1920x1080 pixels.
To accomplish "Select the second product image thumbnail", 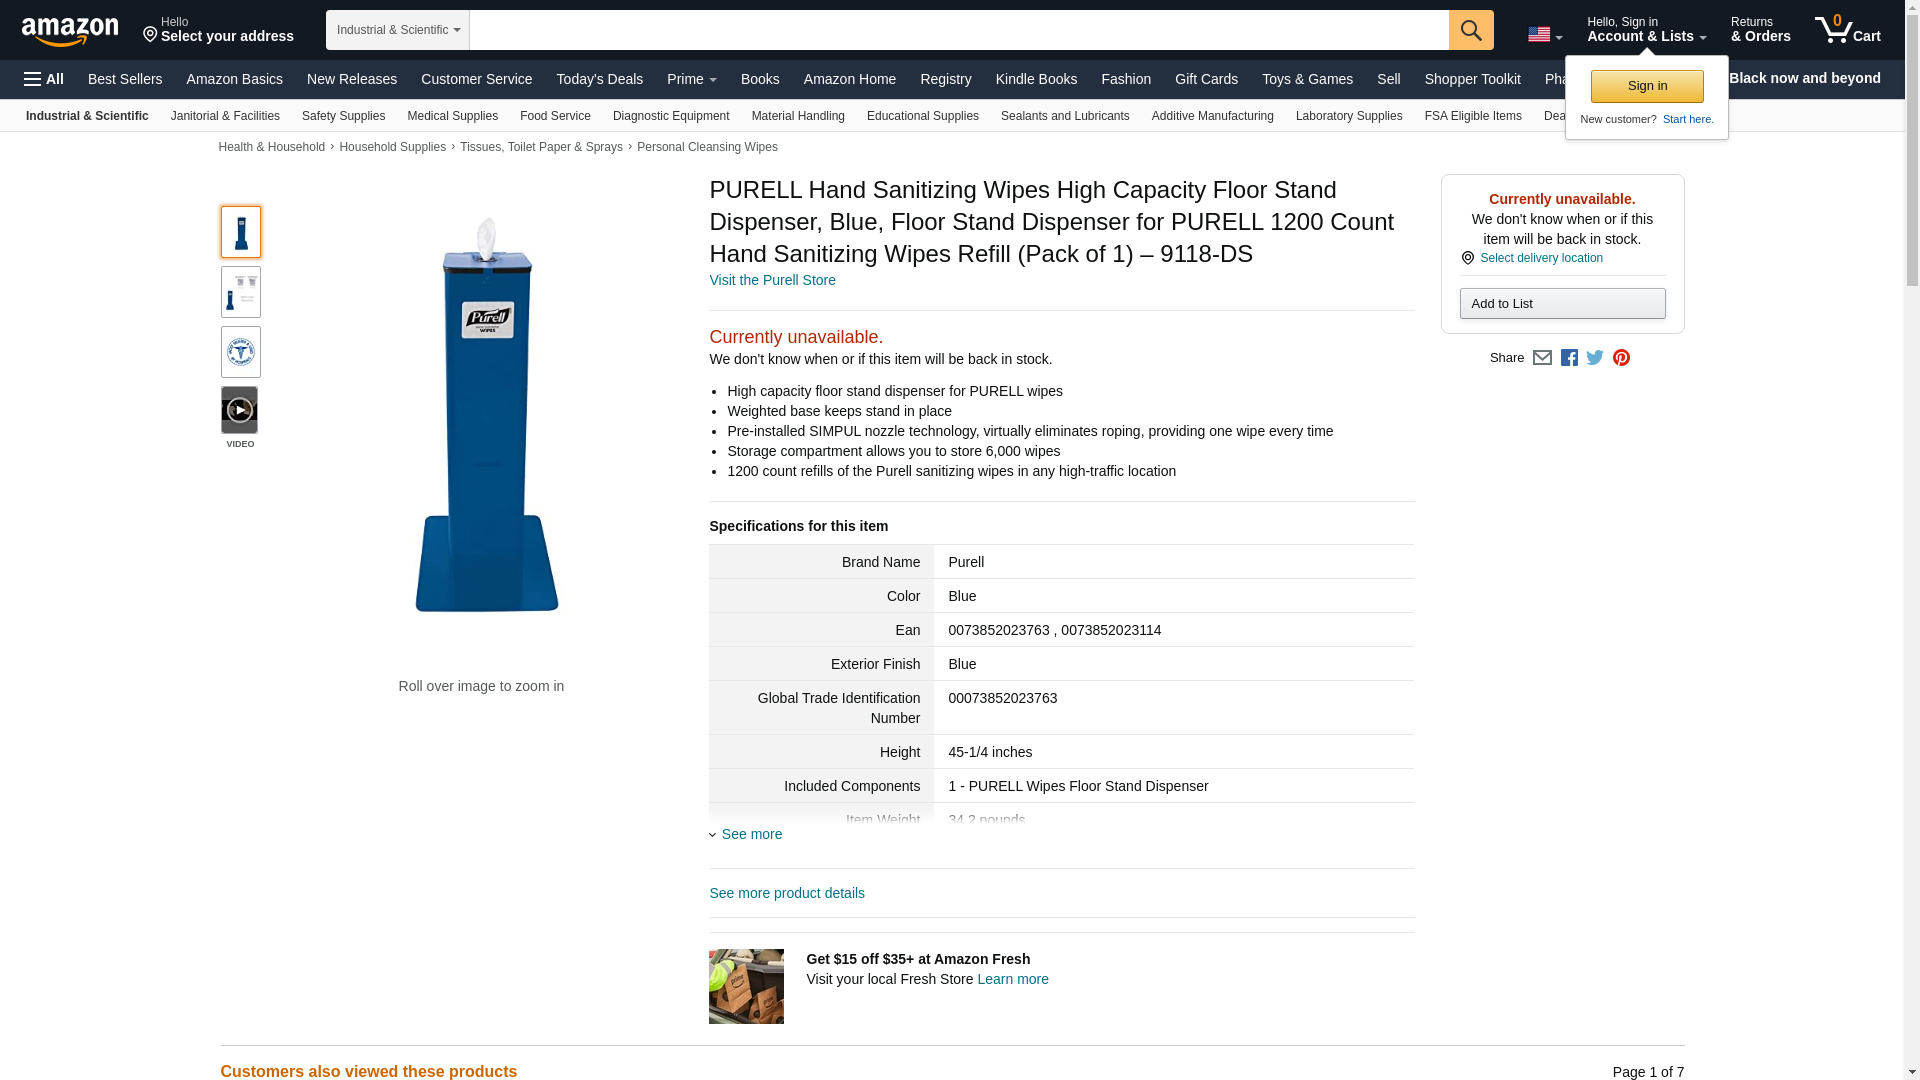I will (240, 292).
